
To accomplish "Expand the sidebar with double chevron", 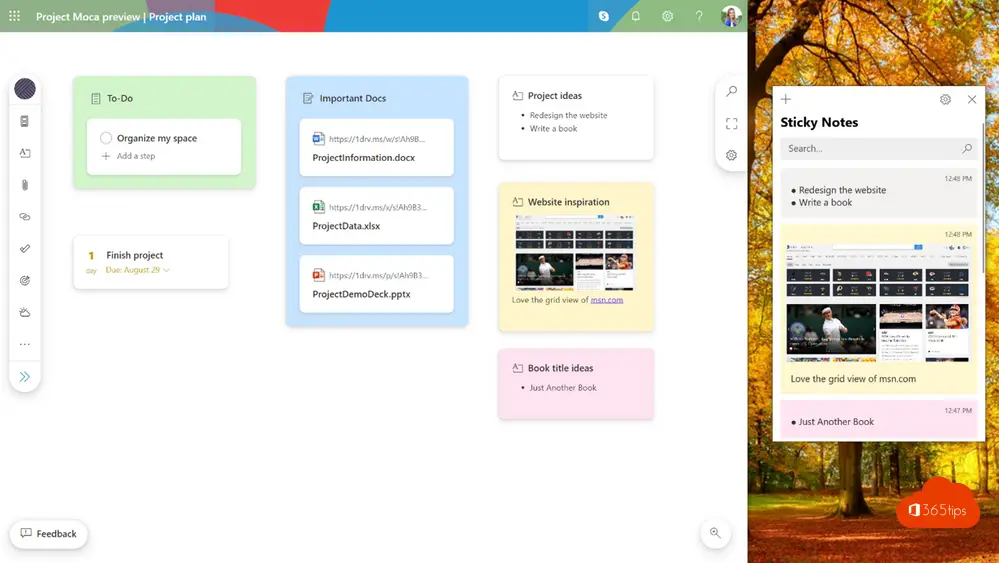I will point(25,376).
